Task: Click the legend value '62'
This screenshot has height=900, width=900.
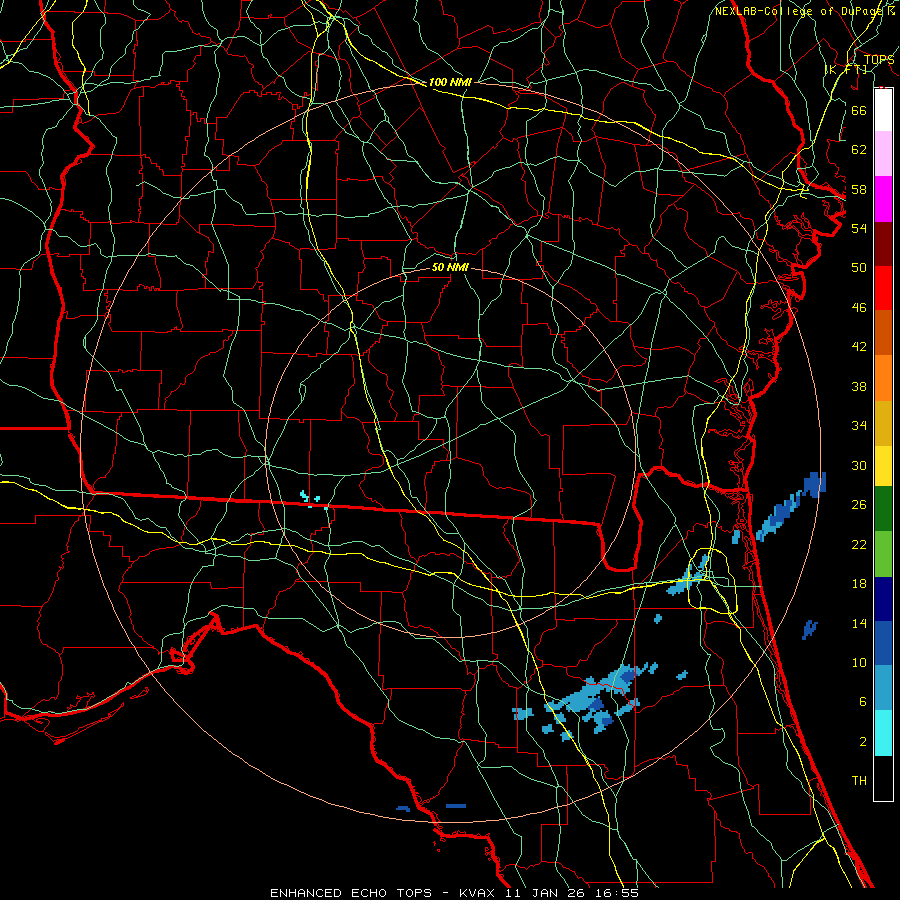Action: (859, 150)
